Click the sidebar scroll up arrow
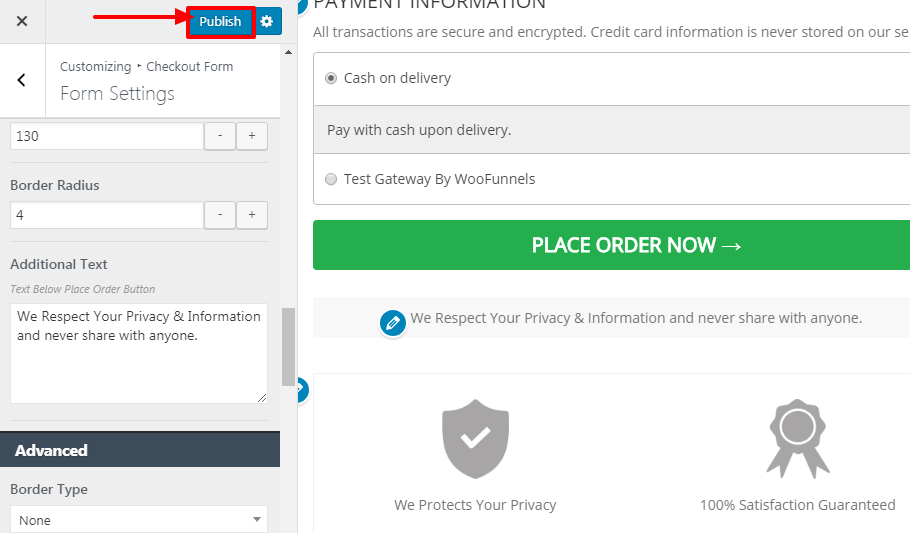910x533 pixels. (x=288, y=53)
